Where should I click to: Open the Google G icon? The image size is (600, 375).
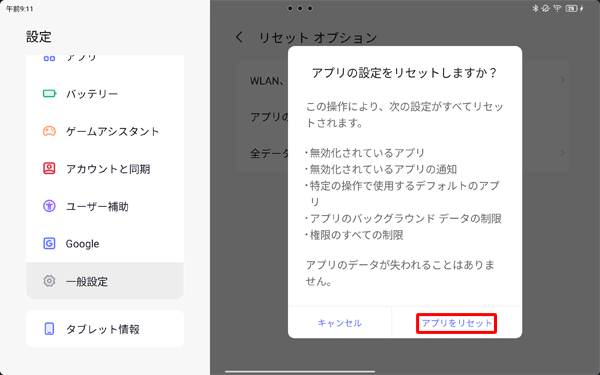pos(49,243)
